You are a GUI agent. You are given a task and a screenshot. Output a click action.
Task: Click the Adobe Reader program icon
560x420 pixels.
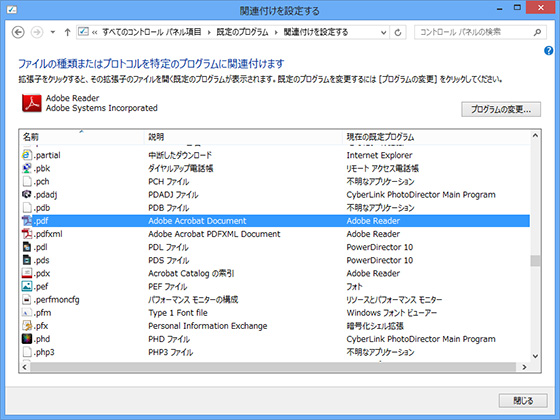(32, 103)
